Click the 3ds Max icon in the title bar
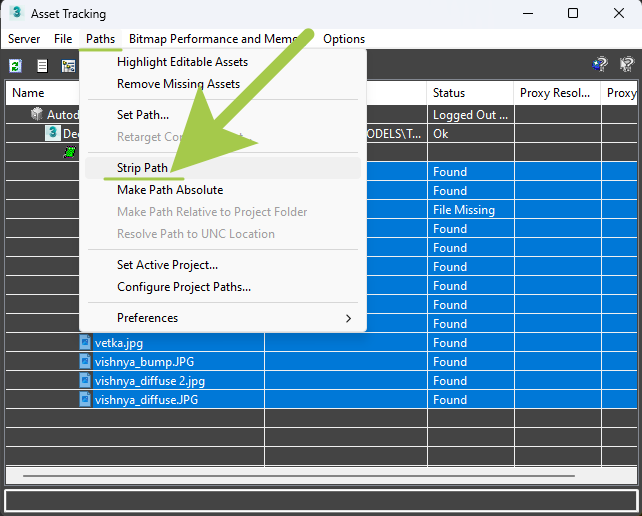The width and height of the screenshot is (642, 516). click(16, 13)
